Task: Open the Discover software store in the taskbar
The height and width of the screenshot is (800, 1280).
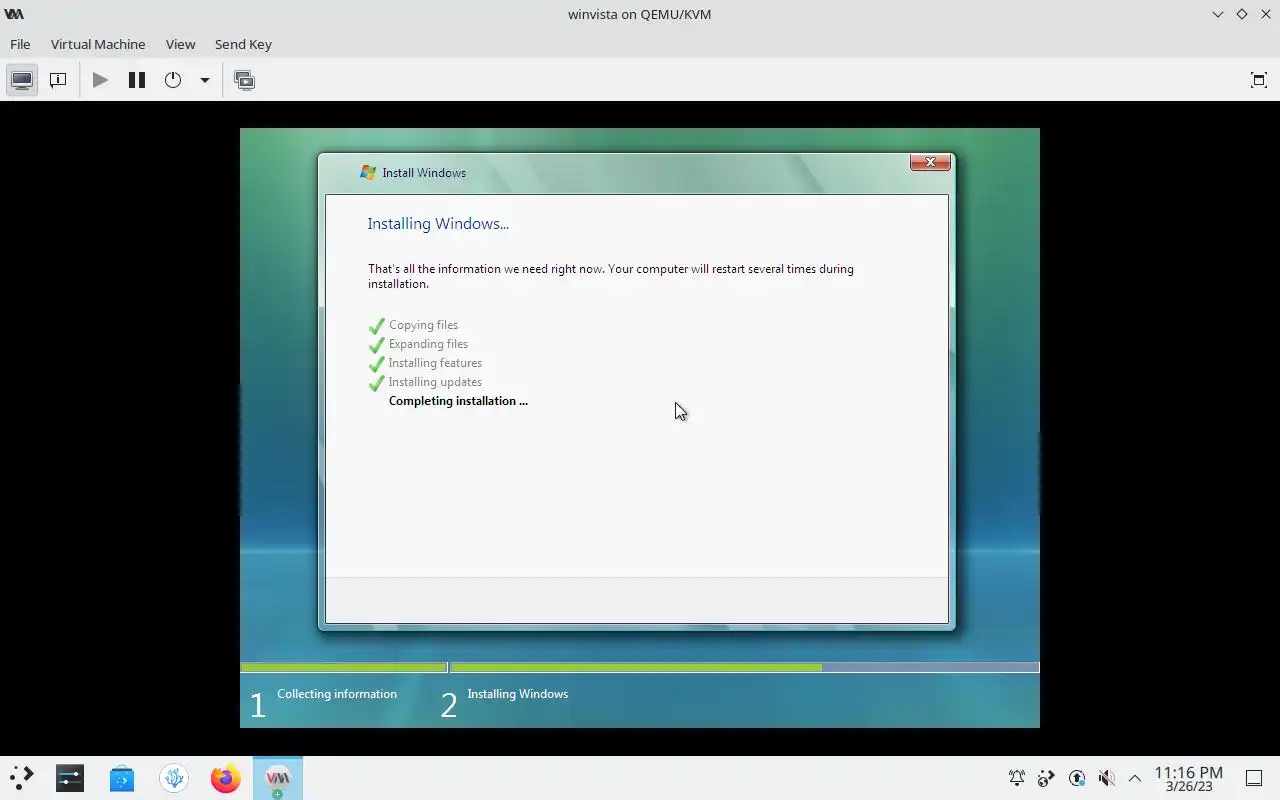Action: 122,778
